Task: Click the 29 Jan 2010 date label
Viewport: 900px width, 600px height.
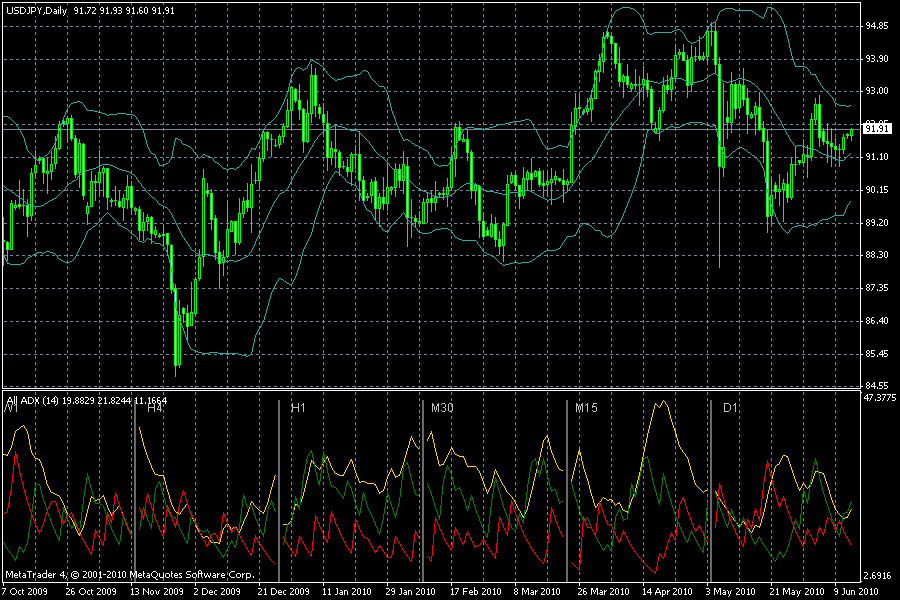Action: tap(410, 591)
